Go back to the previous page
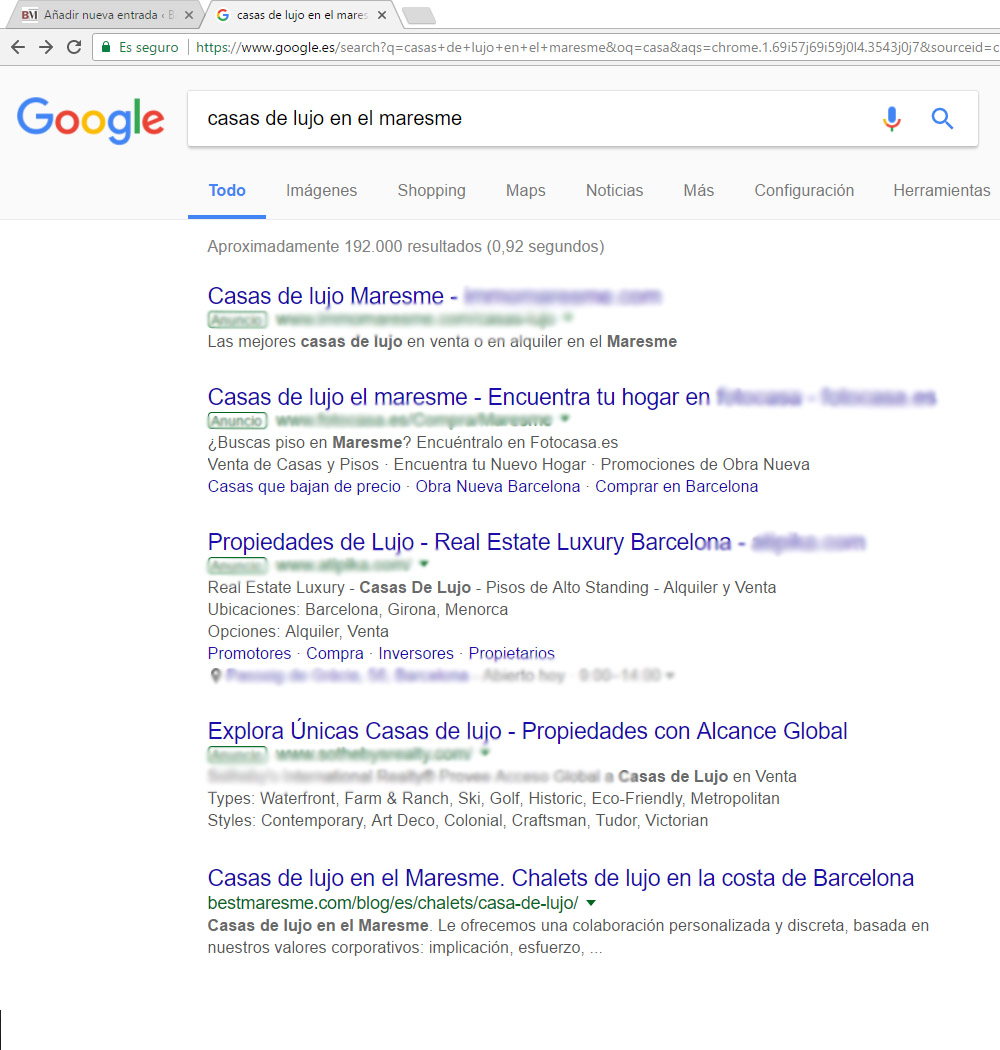1000x1050 pixels. (18, 47)
